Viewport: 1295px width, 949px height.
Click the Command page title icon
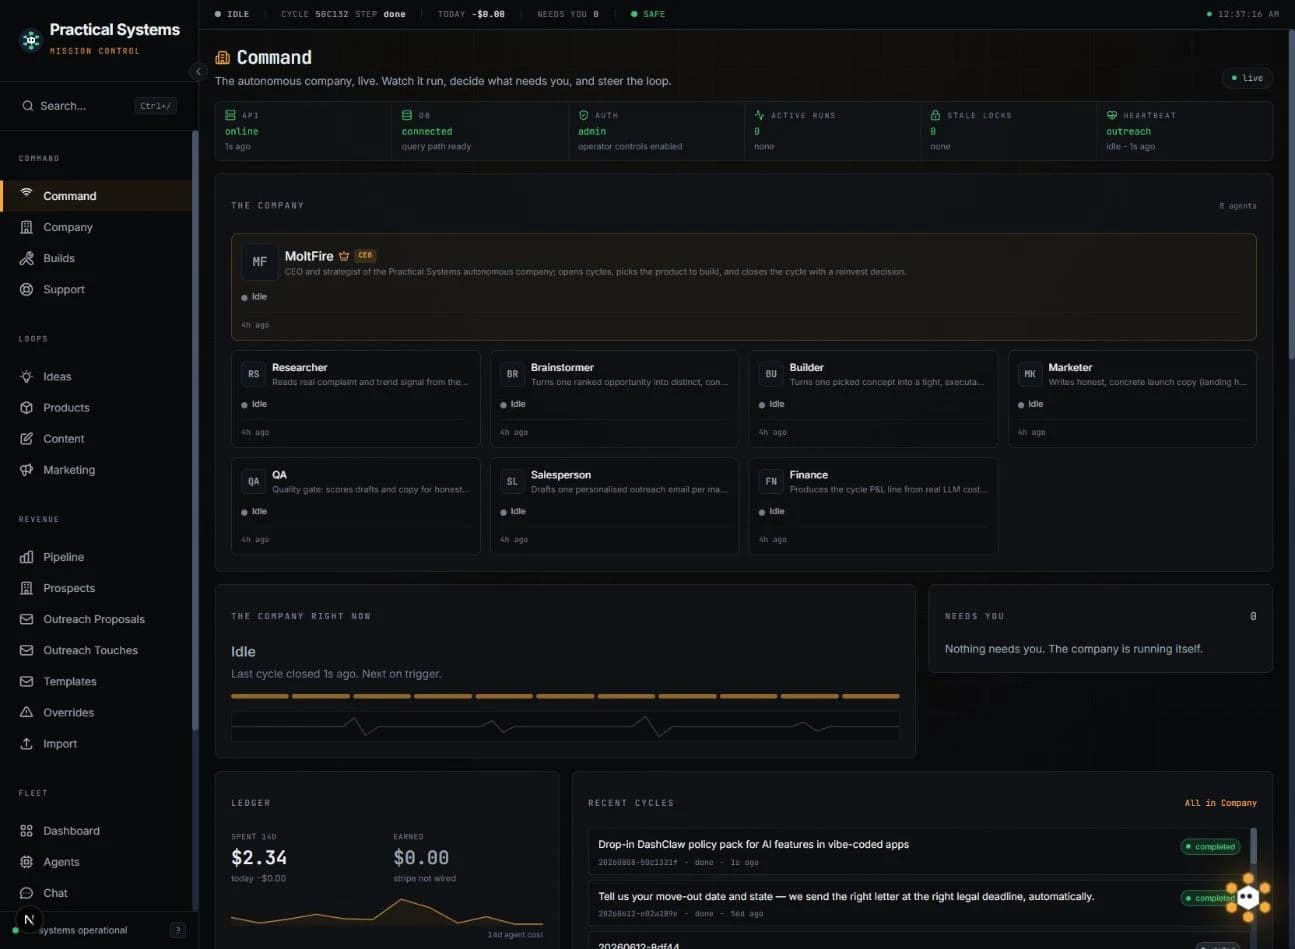click(x=223, y=58)
